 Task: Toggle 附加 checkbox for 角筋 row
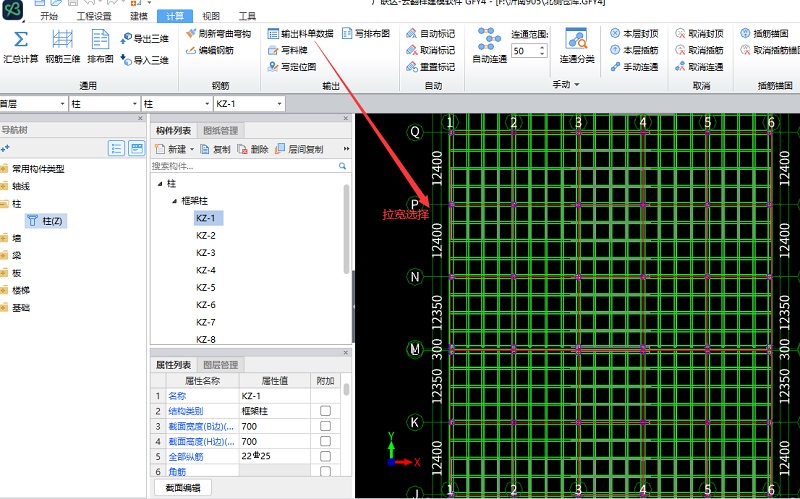[325, 471]
